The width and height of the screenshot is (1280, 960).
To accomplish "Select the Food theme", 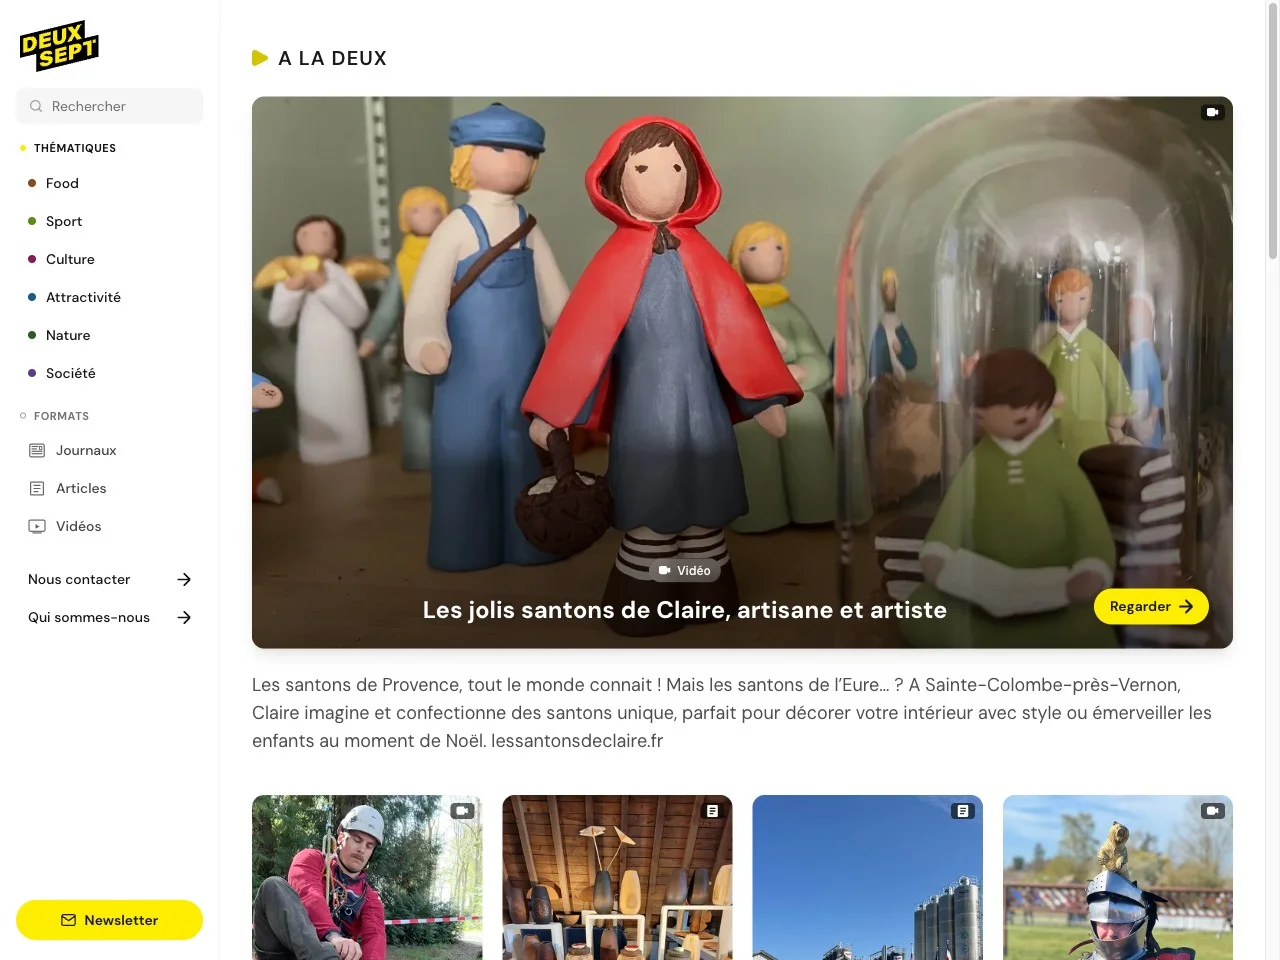I will [62, 183].
